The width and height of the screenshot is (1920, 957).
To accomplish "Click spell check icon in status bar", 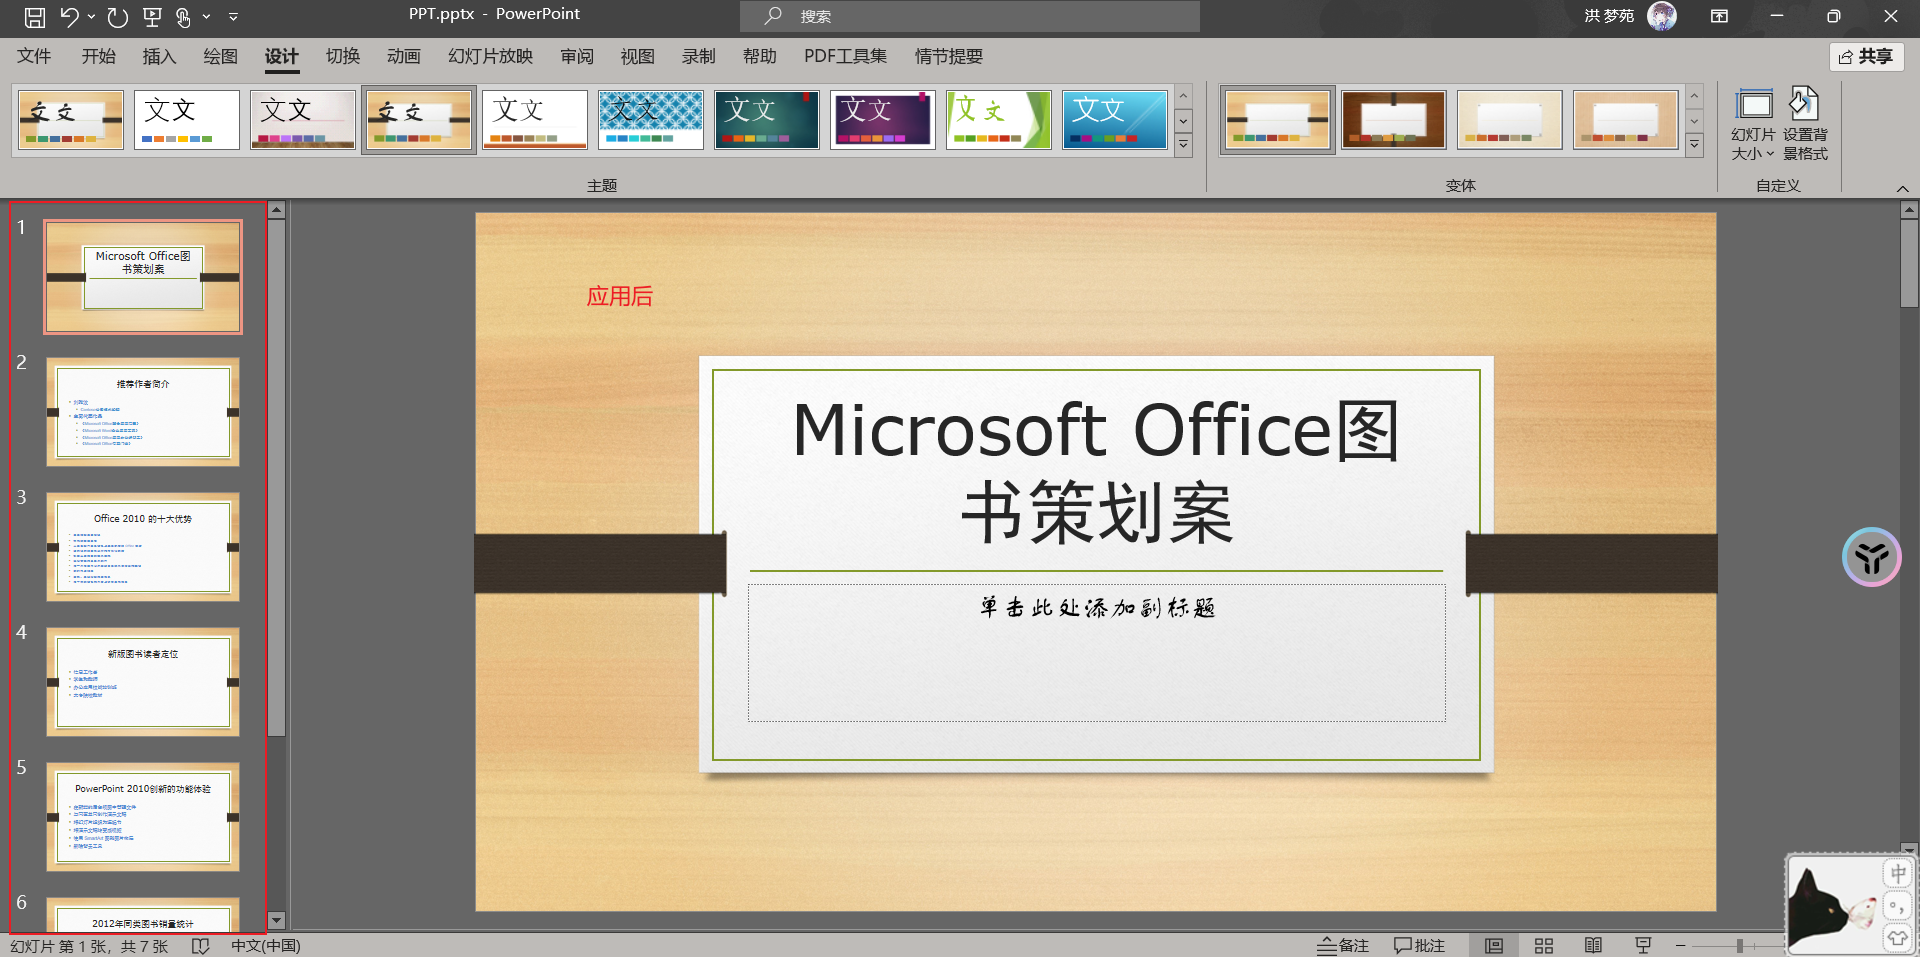I will [x=201, y=945].
